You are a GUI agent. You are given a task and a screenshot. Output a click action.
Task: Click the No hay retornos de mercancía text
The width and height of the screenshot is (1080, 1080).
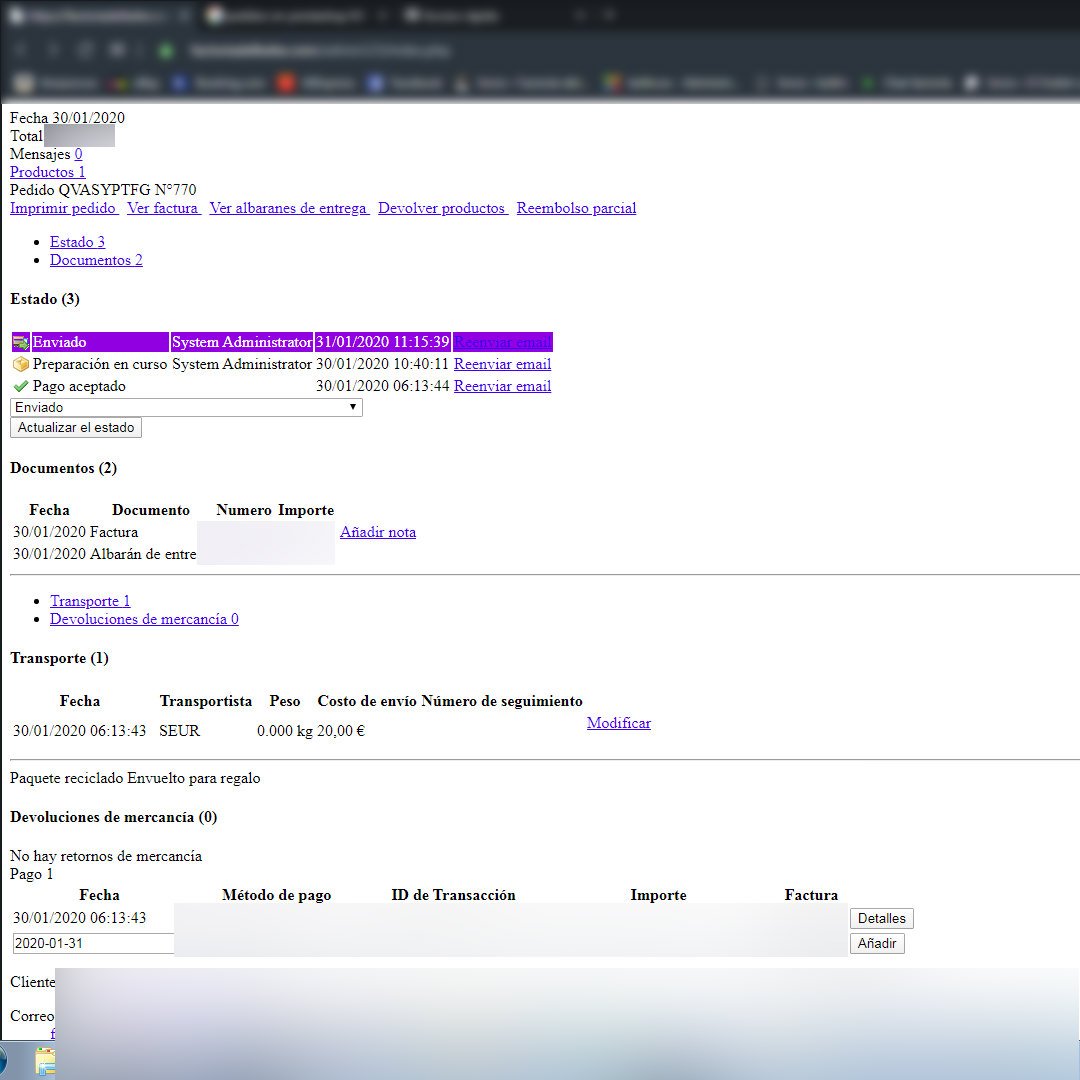tap(105, 856)
